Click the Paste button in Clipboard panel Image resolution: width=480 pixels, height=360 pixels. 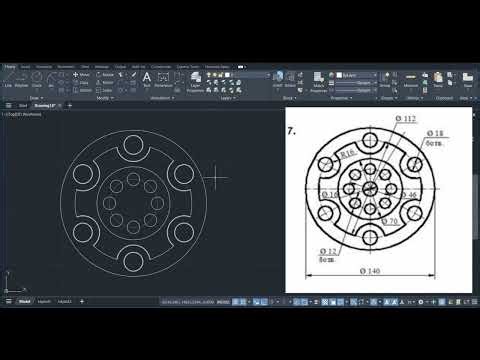click(x=438, y=79)
